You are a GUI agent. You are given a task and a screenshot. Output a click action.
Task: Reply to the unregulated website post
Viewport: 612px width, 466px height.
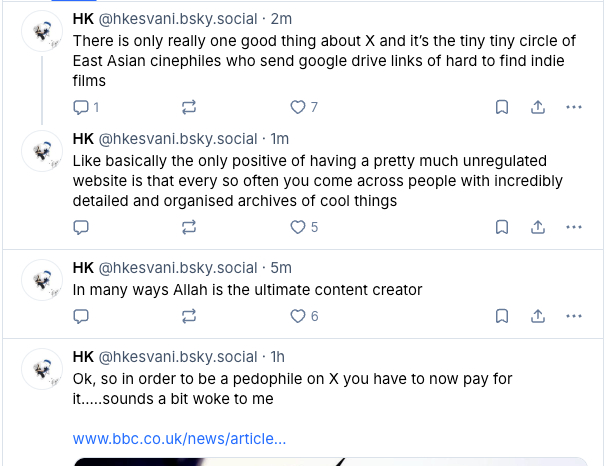(x=82, y=227)
